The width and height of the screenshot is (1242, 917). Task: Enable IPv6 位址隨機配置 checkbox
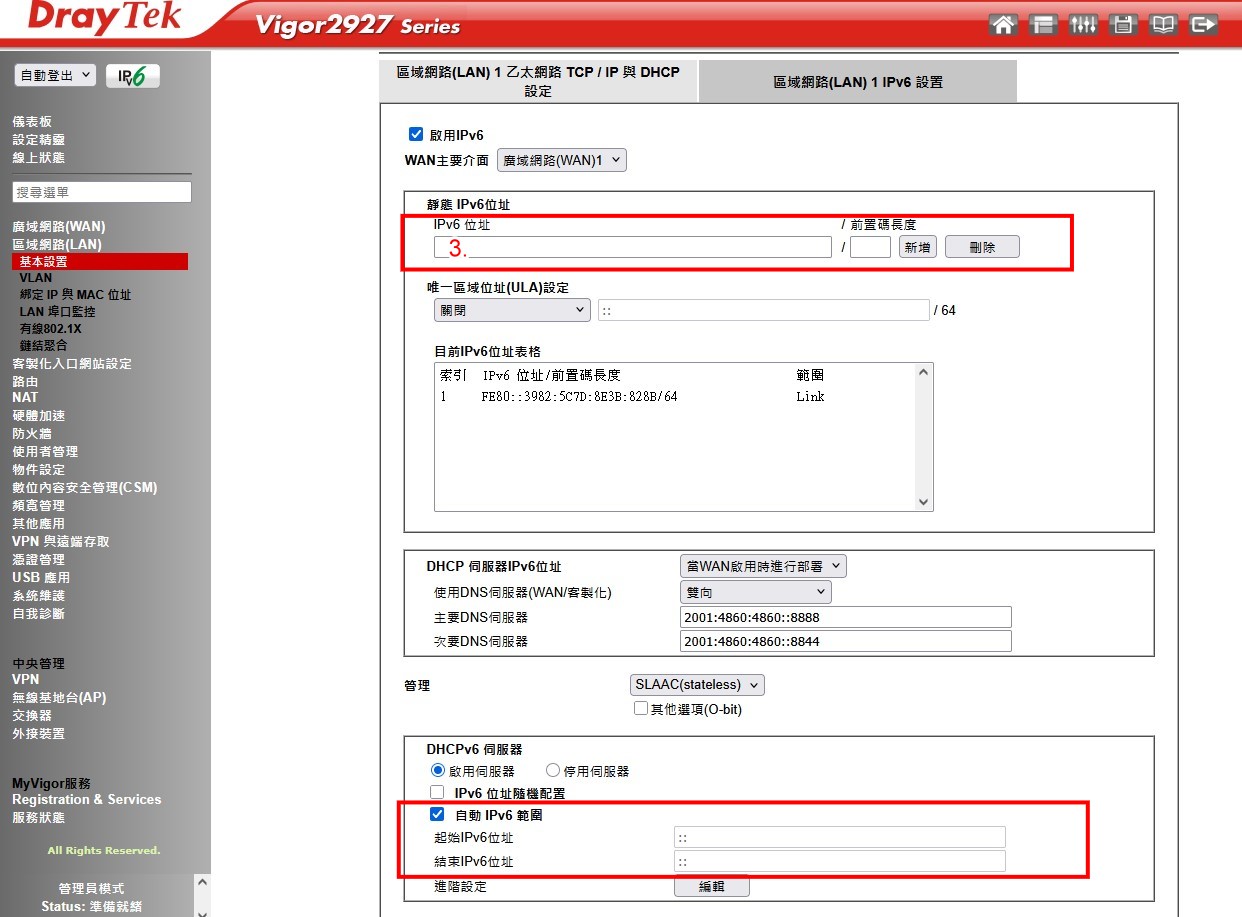(437, 792)
